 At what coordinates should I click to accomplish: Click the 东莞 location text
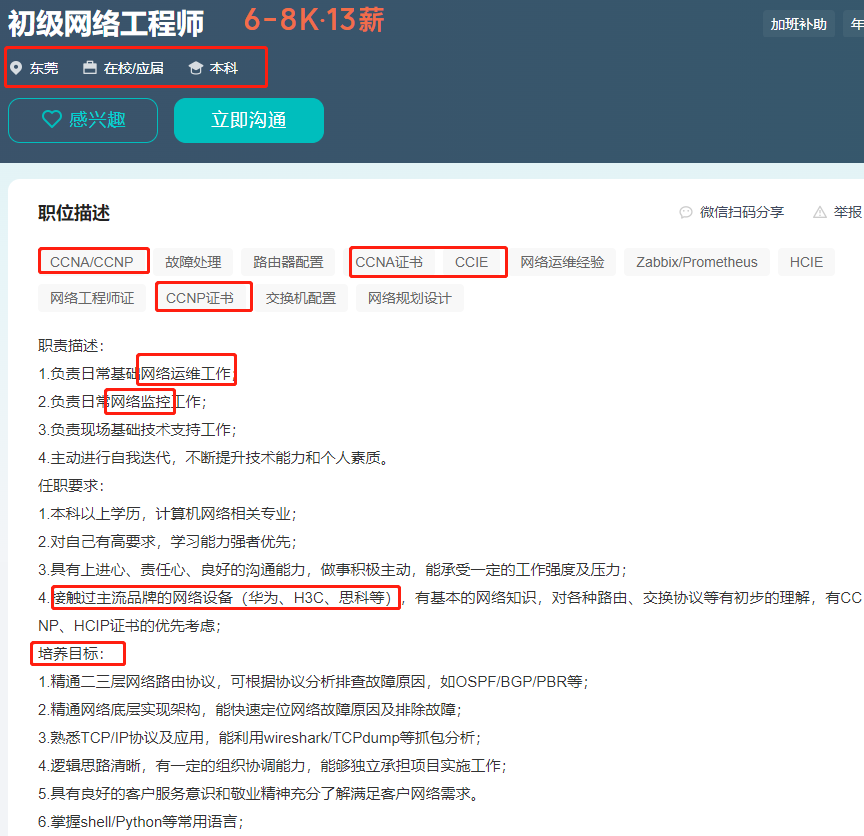[44, 68]
